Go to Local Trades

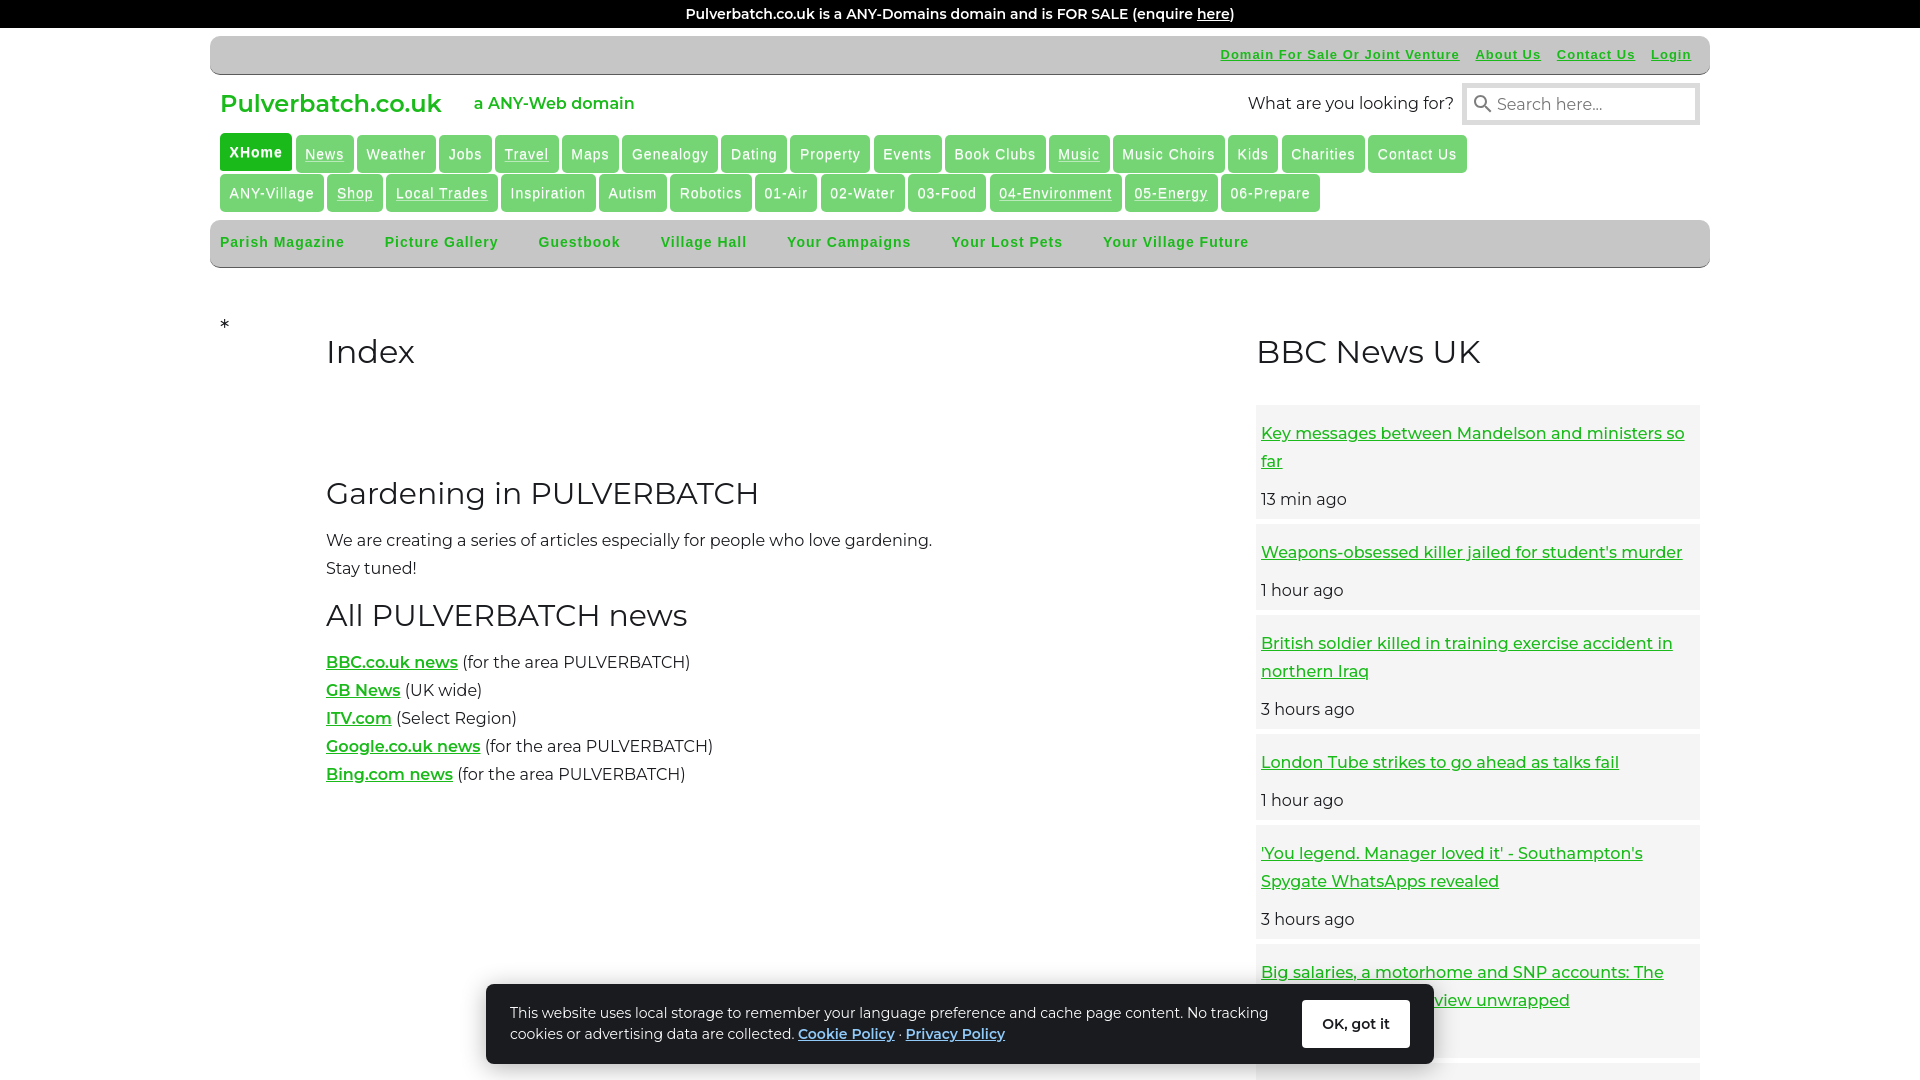point(442,193)
